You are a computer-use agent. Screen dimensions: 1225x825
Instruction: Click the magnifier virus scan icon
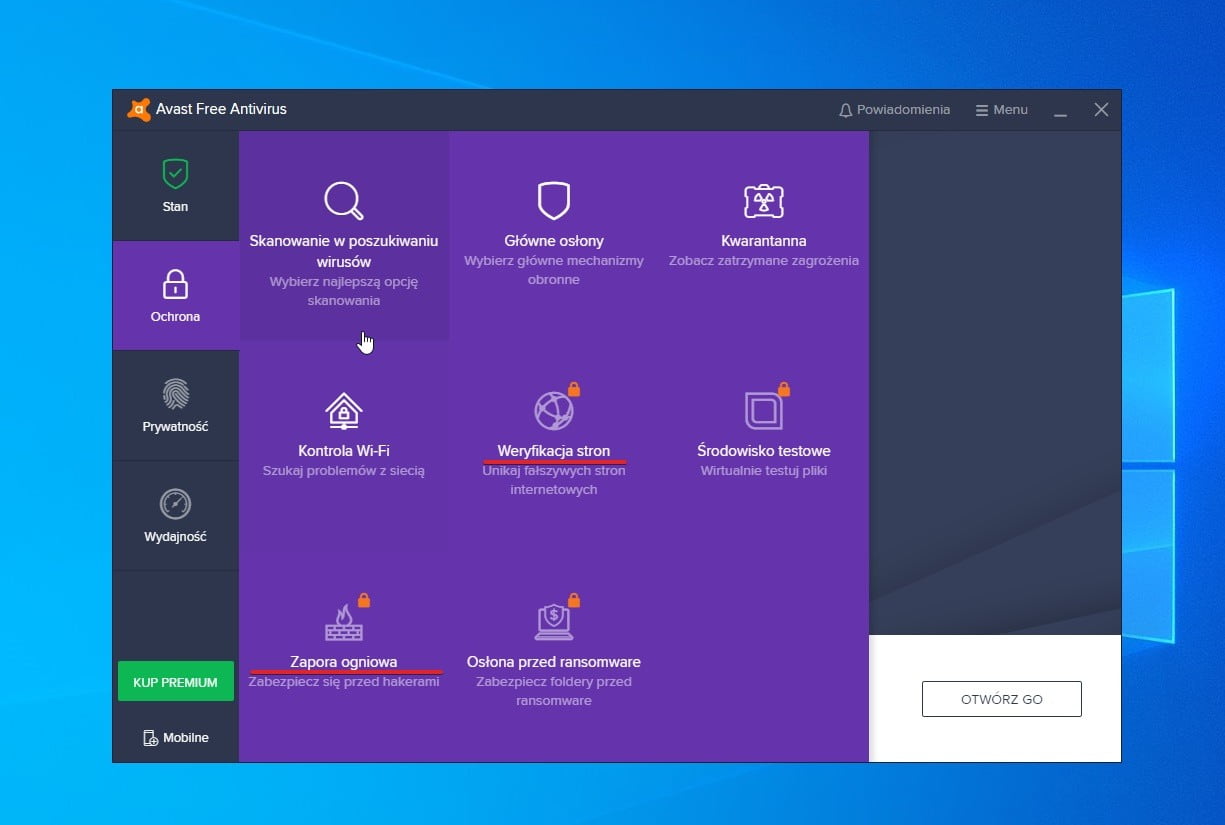pos(343,200)
